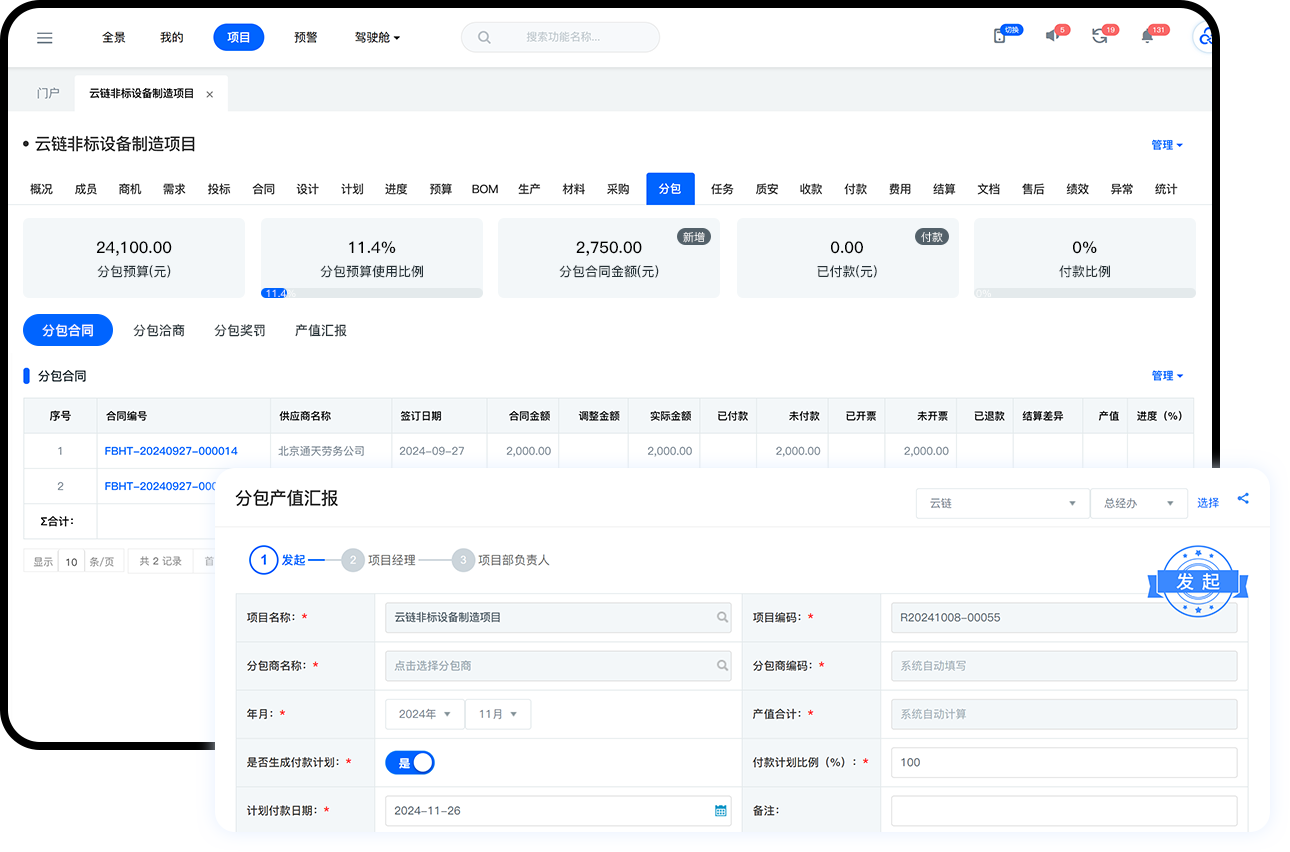This screenshot has height=852, width=1290.
Task: Click the 新增 button on contract amount card
Action: click(x=693, y=237)
